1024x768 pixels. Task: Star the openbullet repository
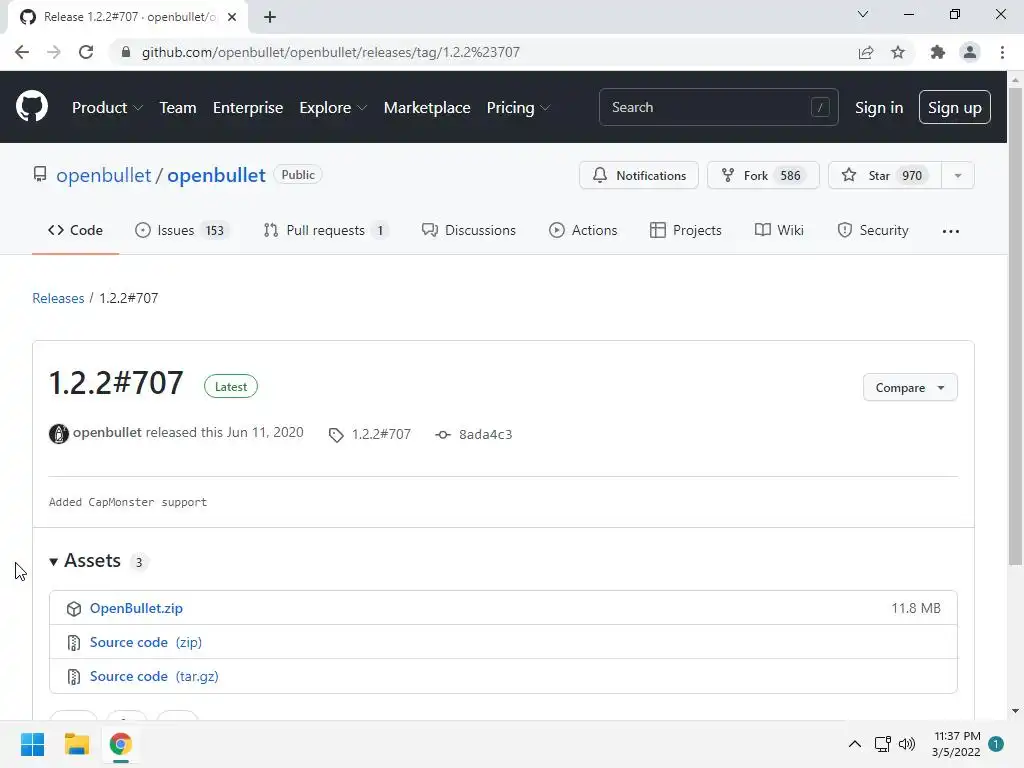click(884, 175)
